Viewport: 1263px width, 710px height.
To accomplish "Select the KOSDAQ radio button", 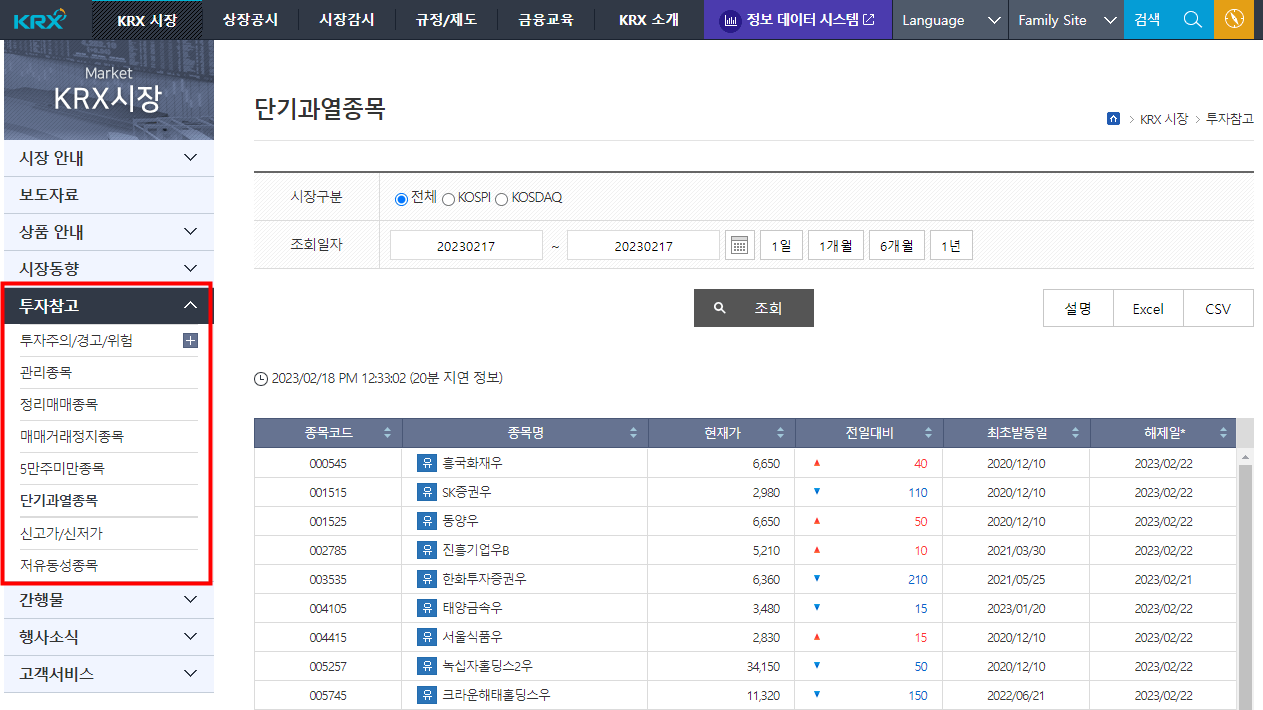I will pos(501,197).
